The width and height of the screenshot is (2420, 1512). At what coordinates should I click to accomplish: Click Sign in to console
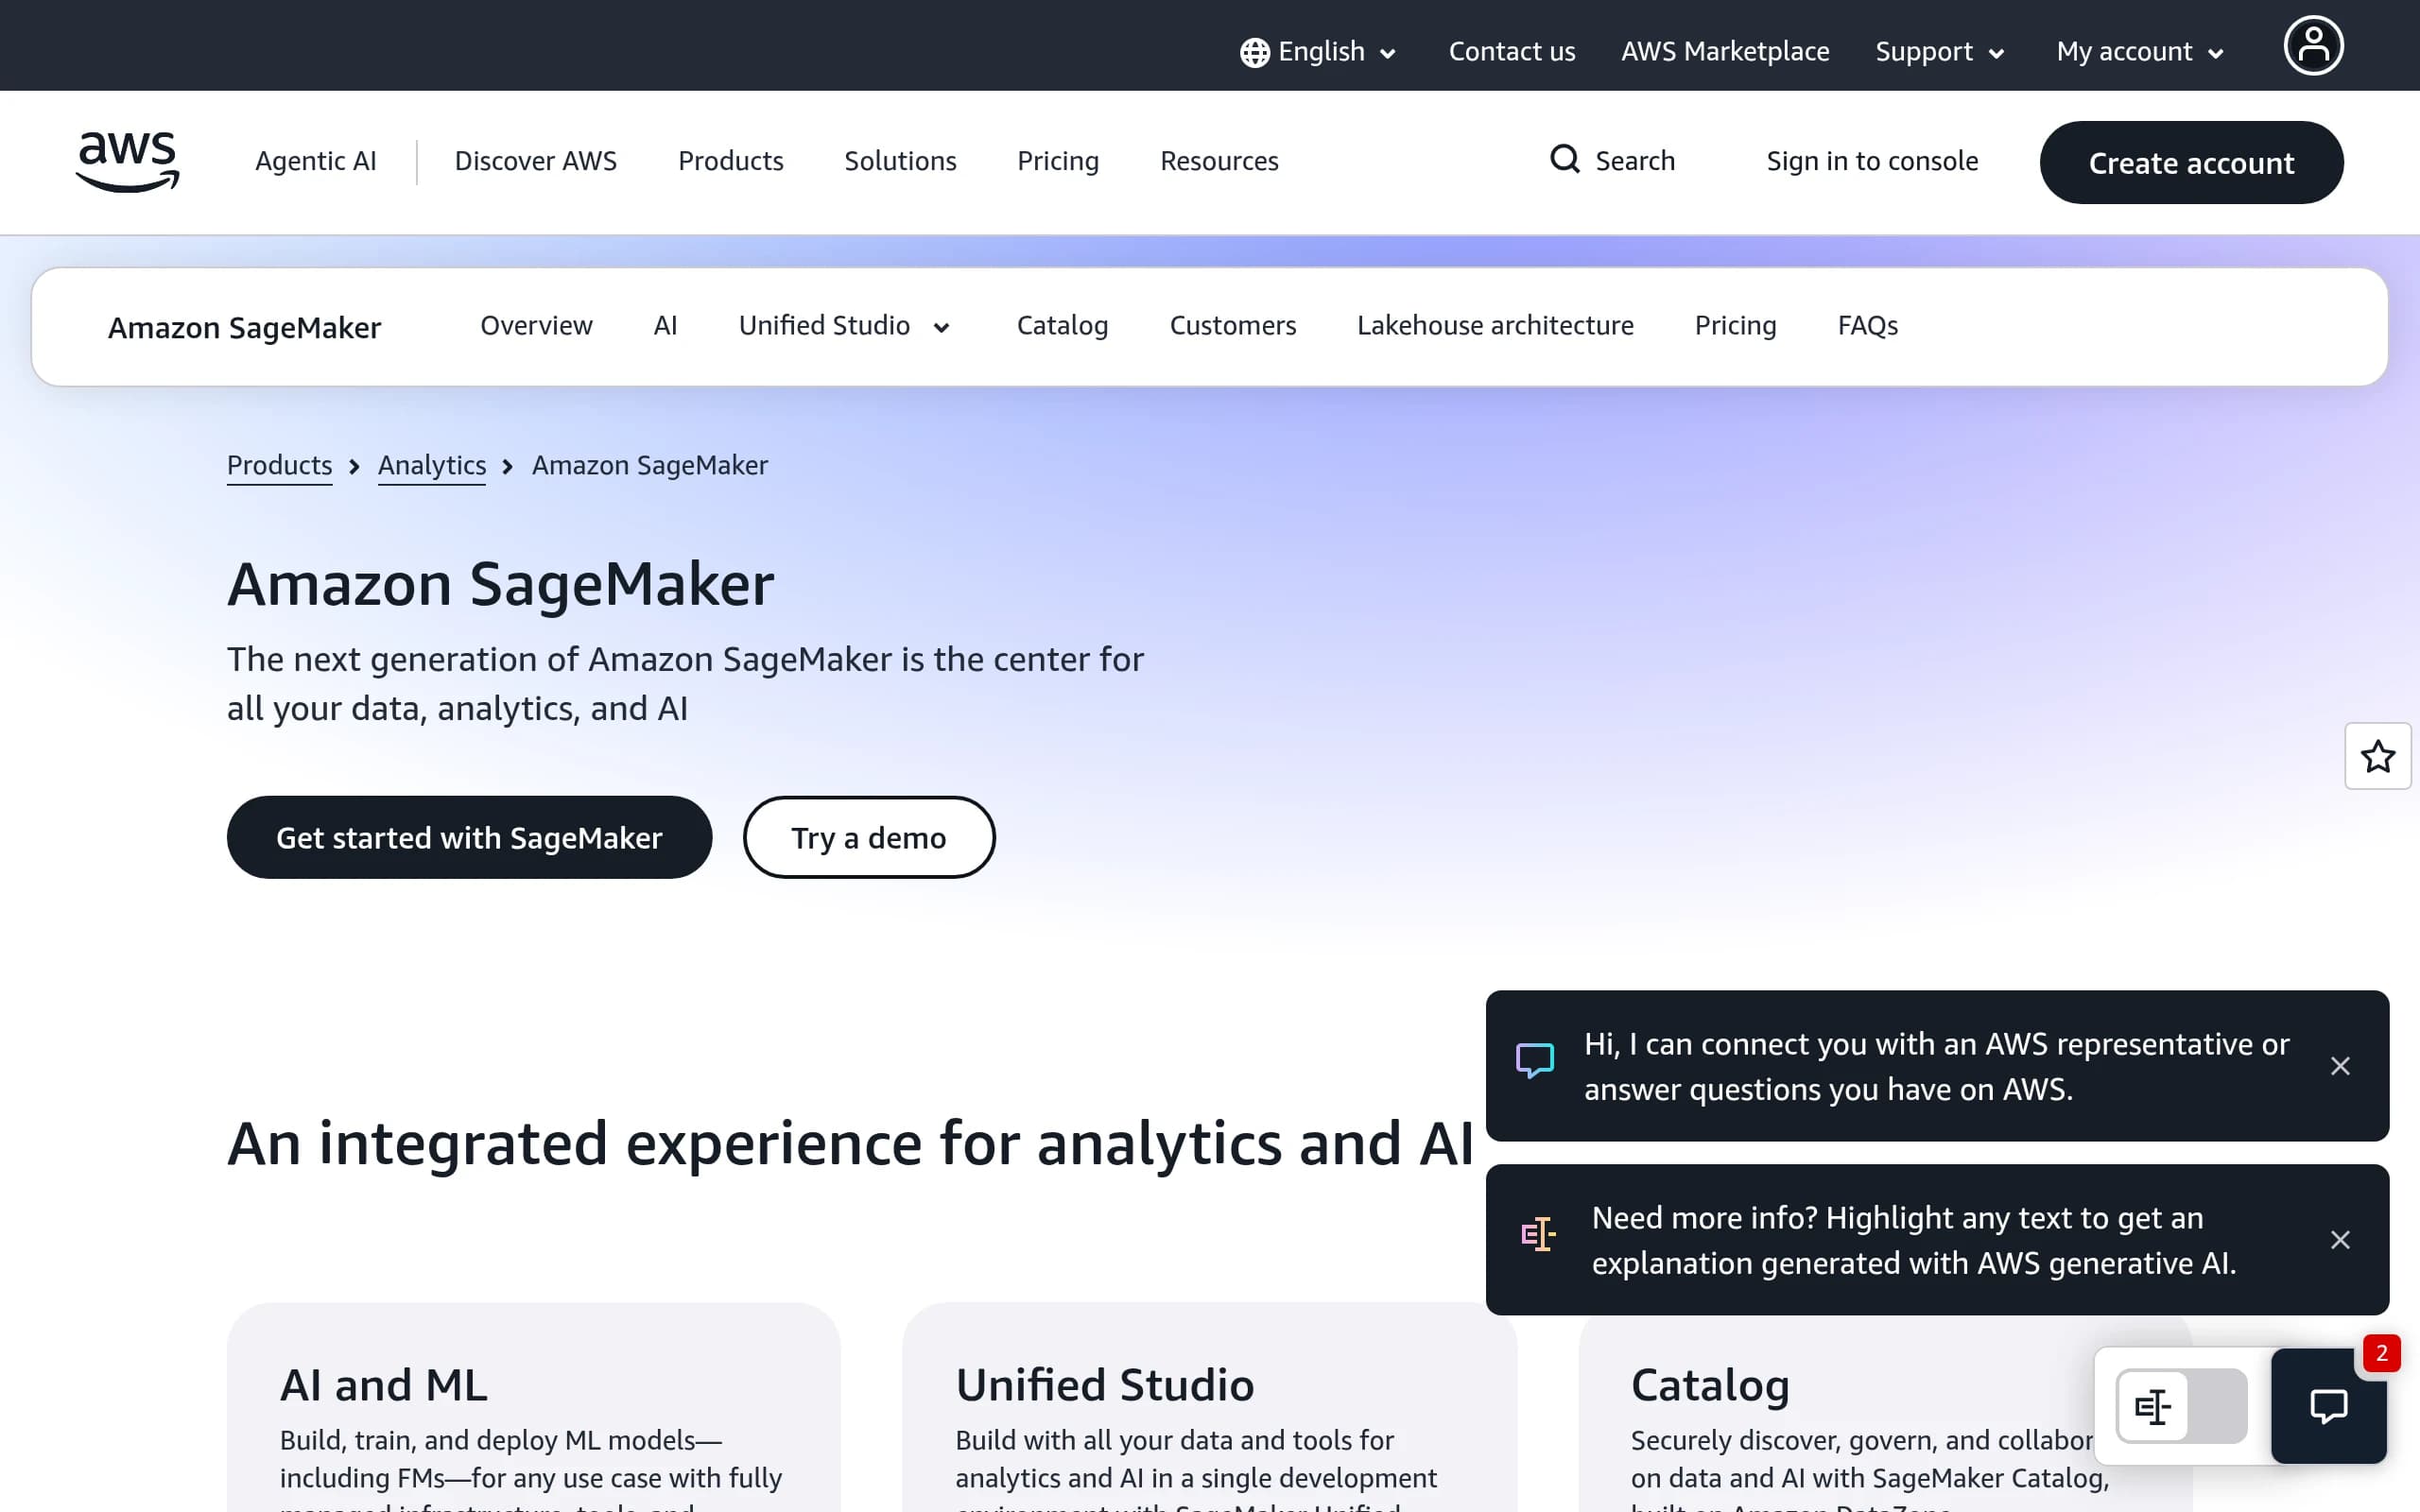click(1872, 161)
